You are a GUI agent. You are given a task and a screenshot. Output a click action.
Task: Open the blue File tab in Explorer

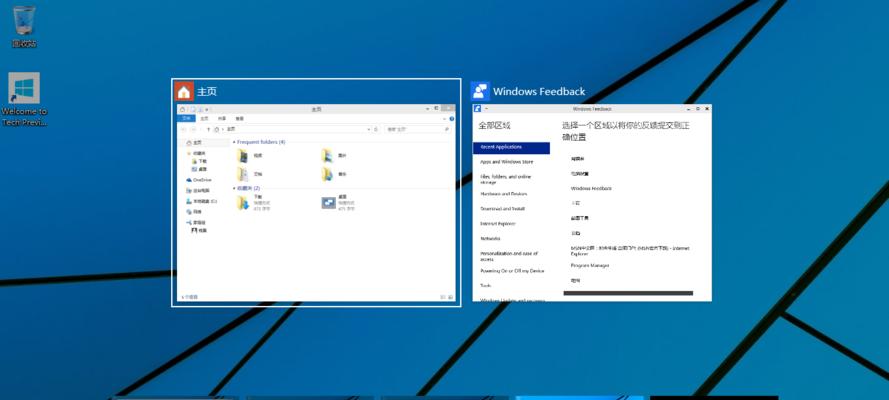186,118
